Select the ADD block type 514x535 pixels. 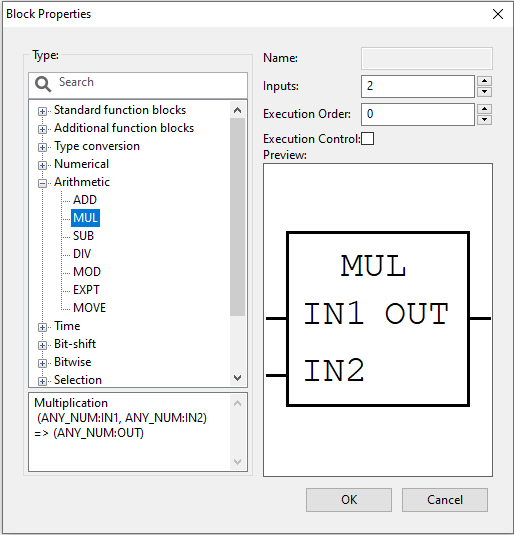pyautogui.click(x=85, y=200)
